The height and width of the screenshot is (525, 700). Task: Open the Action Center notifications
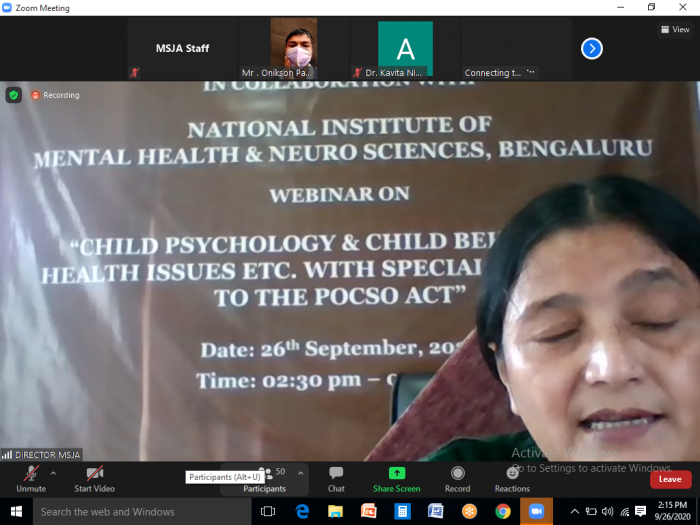coord(641,512)
